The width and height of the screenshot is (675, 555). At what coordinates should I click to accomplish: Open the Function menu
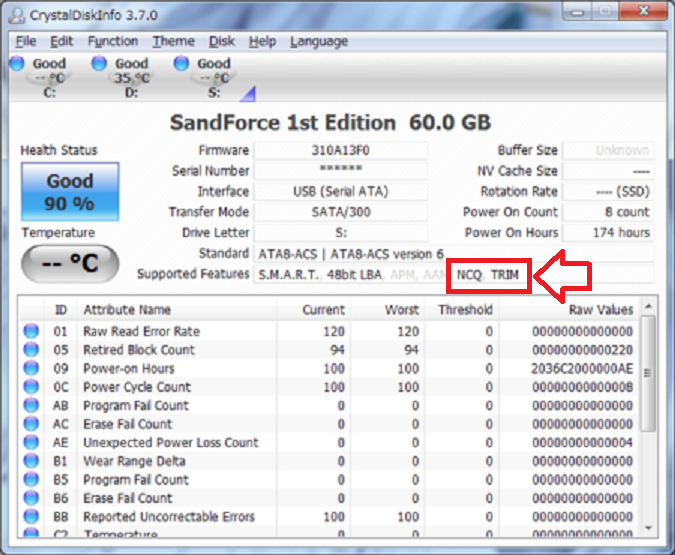tap(113, 41)
